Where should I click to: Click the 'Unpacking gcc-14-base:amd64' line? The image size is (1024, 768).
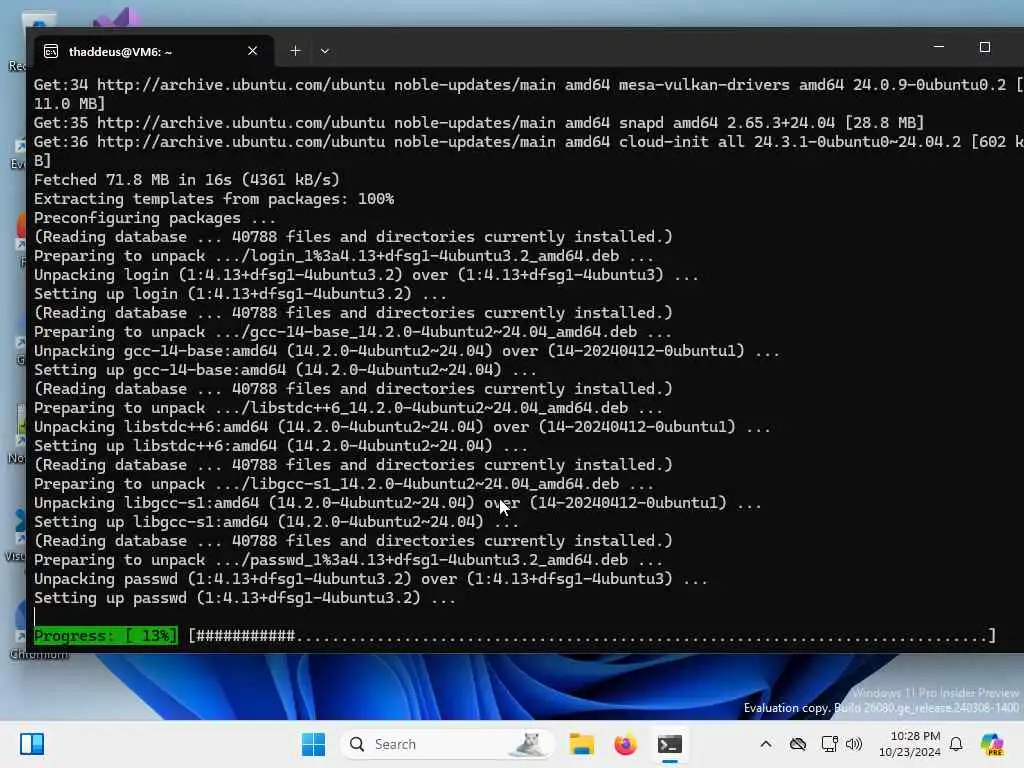(x=406, y=351)
